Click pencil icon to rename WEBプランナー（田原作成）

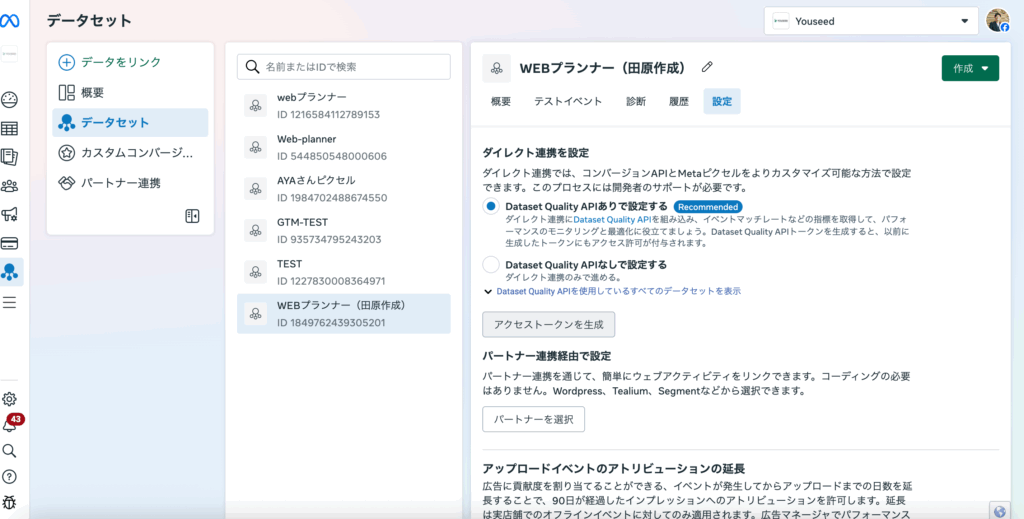coord(707,68)
